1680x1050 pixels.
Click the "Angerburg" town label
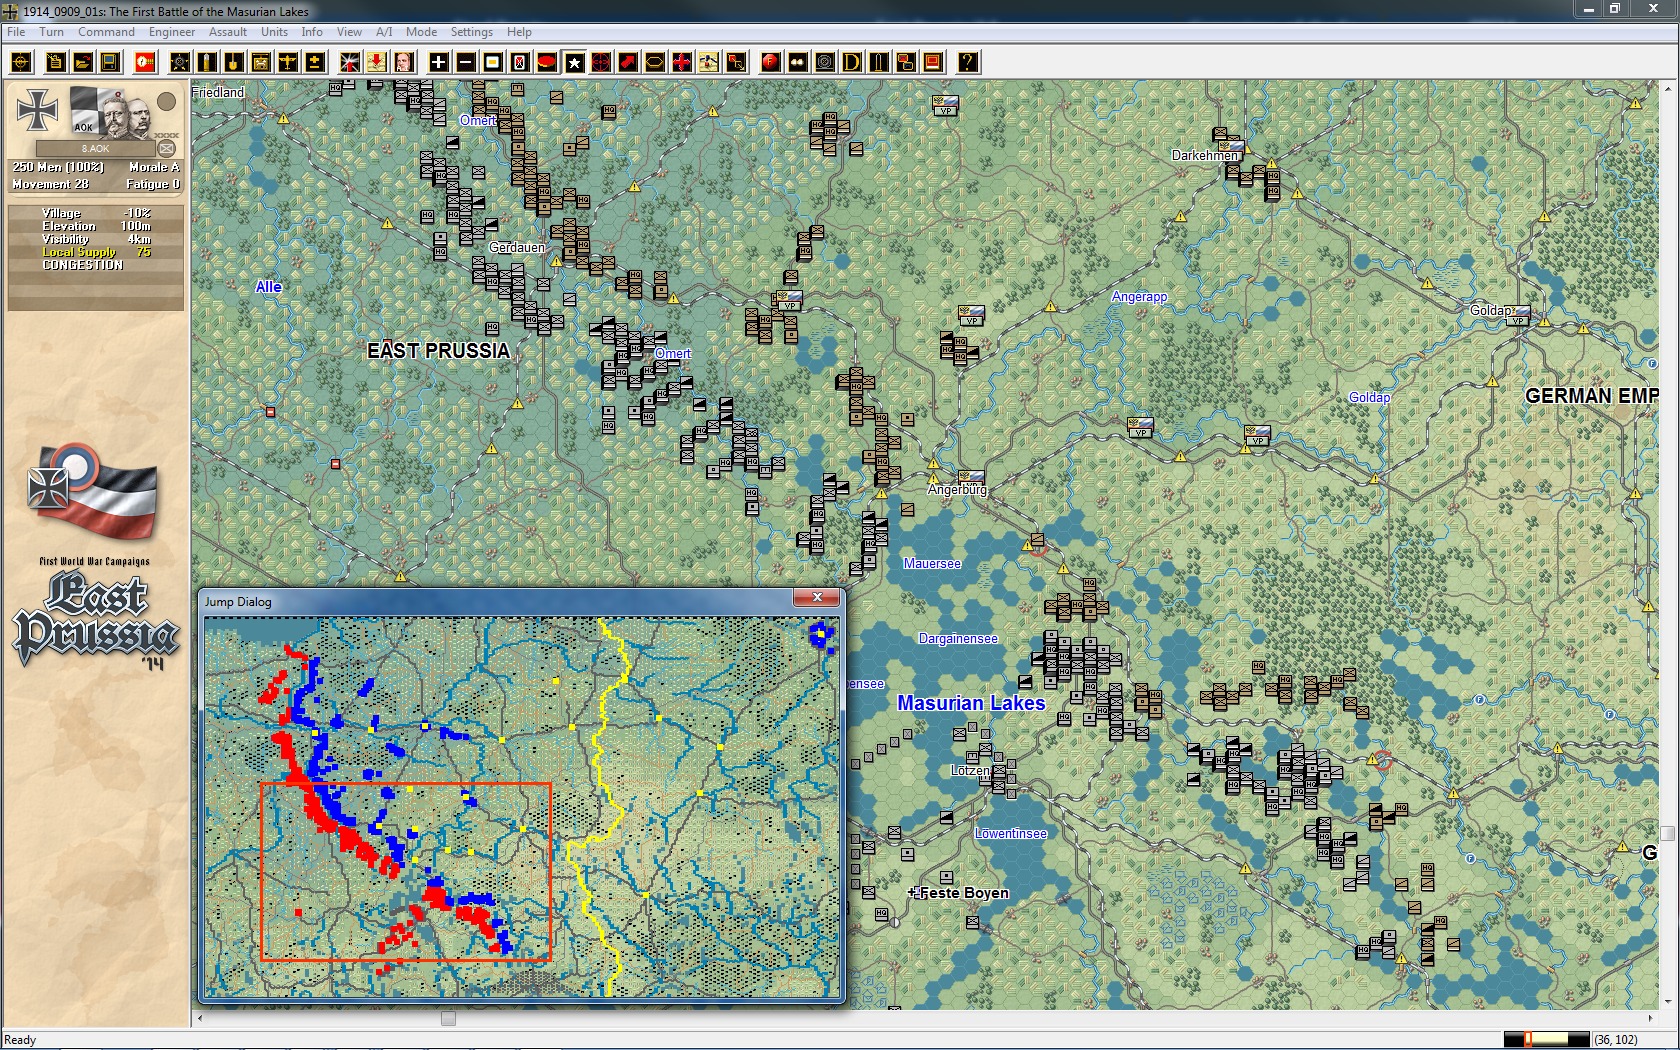957,490
